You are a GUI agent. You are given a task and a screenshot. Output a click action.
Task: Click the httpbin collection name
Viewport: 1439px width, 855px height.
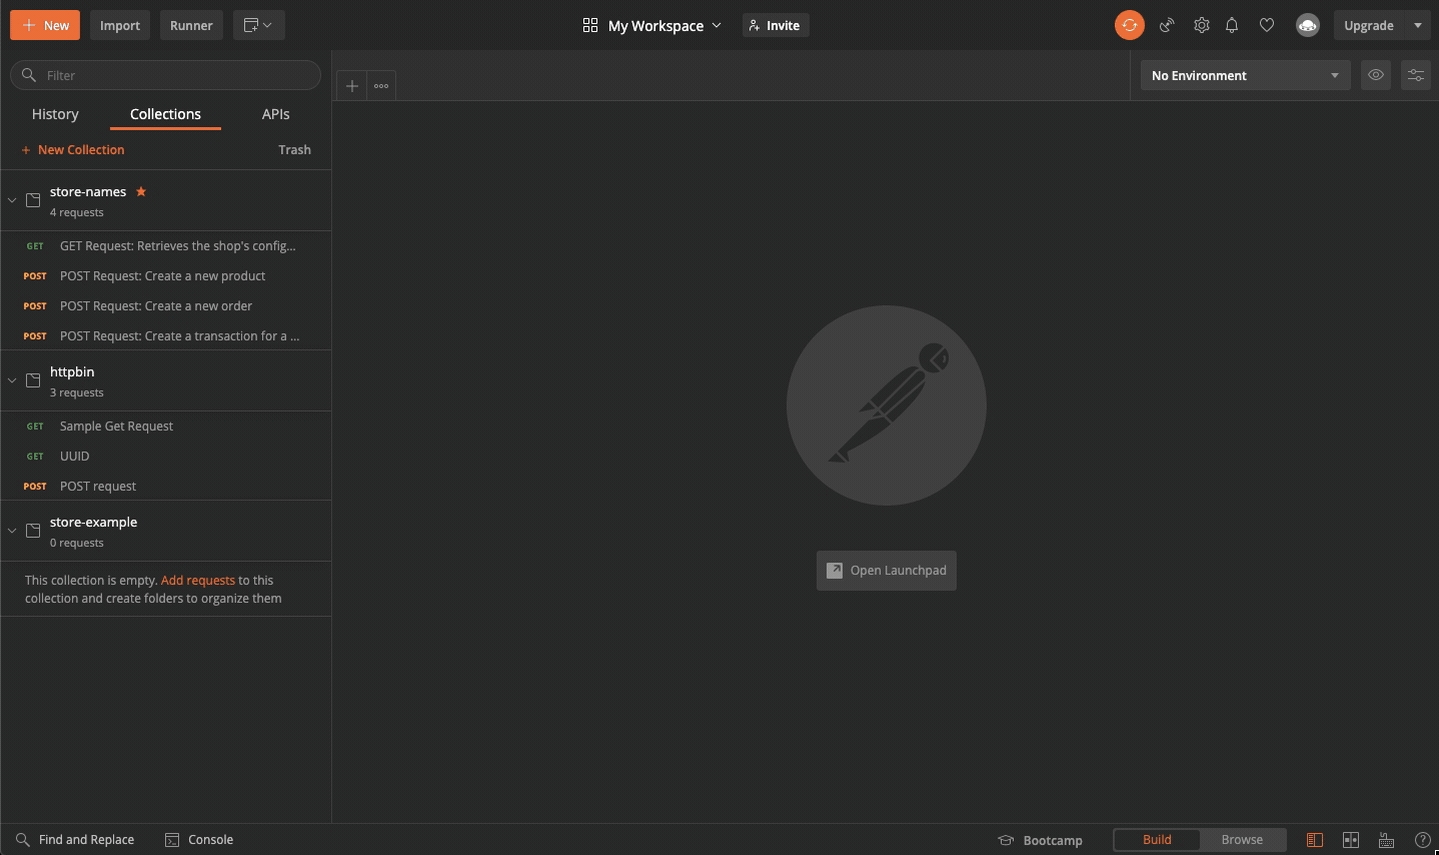pyautogui.click(x=72, y=372)
